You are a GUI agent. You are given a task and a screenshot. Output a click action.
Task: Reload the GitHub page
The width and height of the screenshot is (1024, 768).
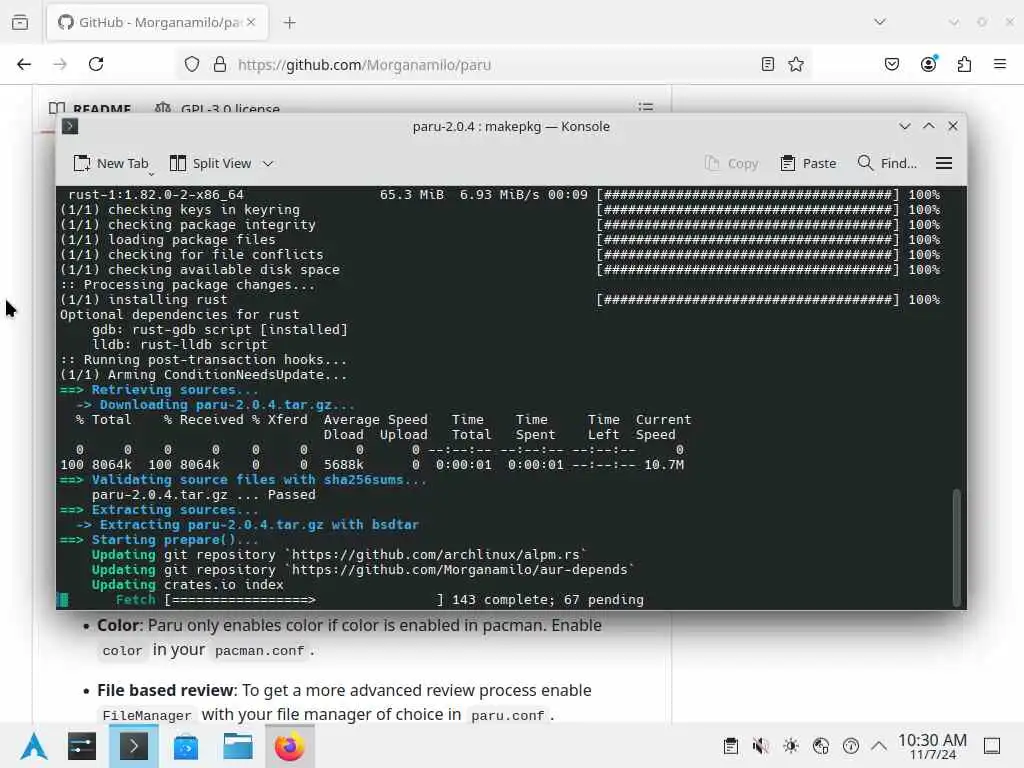coord(96,64)
